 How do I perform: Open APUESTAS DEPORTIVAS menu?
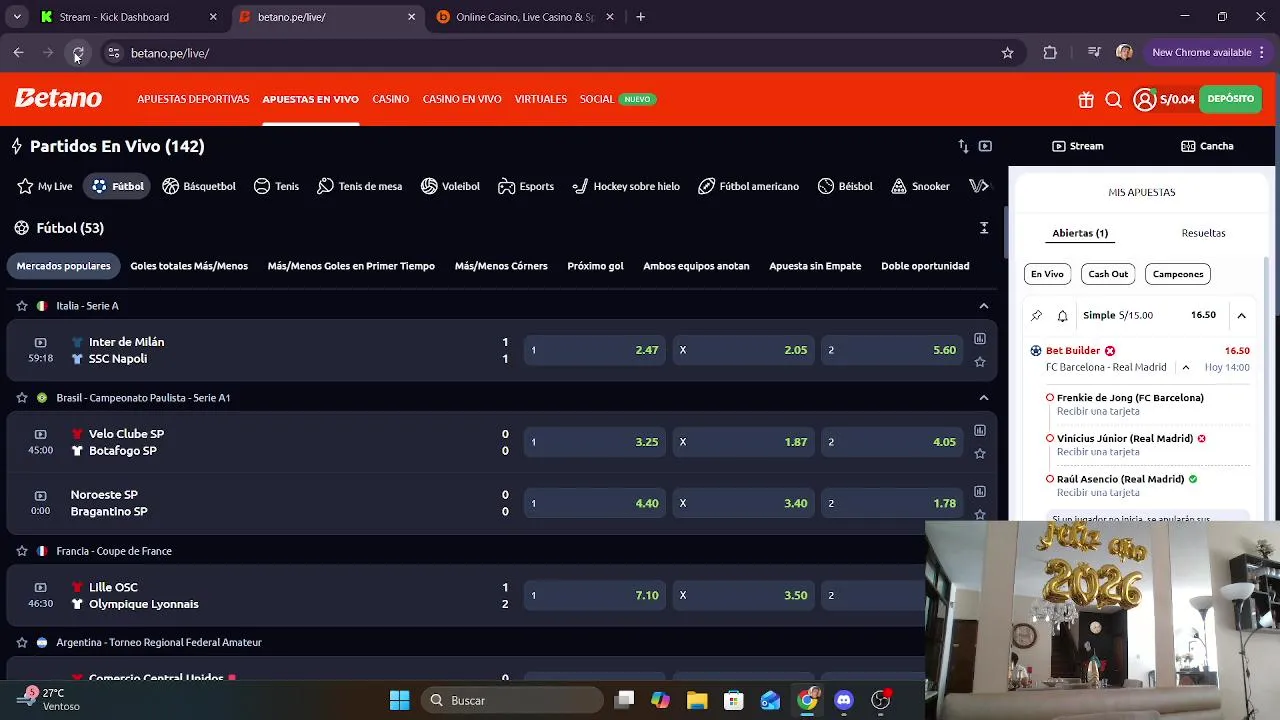193,99
